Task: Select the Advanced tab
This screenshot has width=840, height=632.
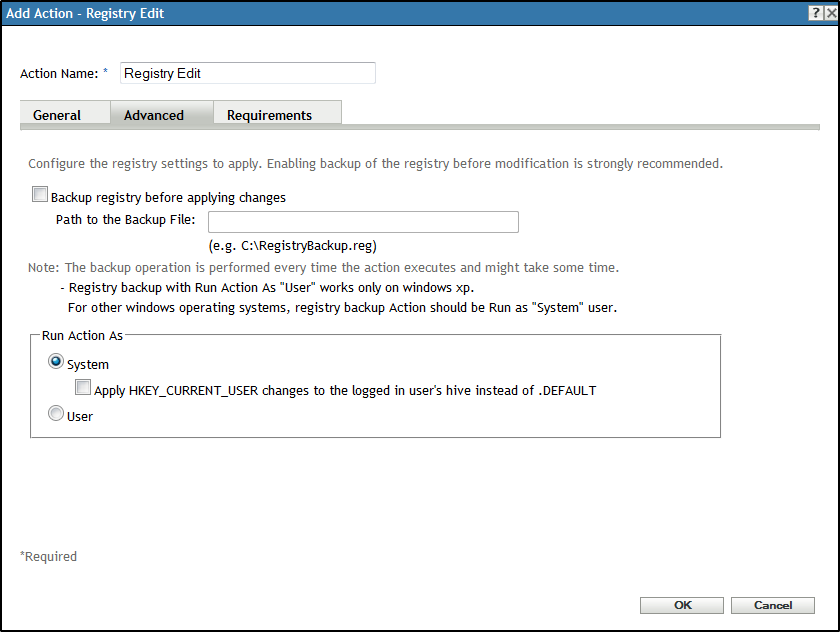Action: tap(154, 115)
